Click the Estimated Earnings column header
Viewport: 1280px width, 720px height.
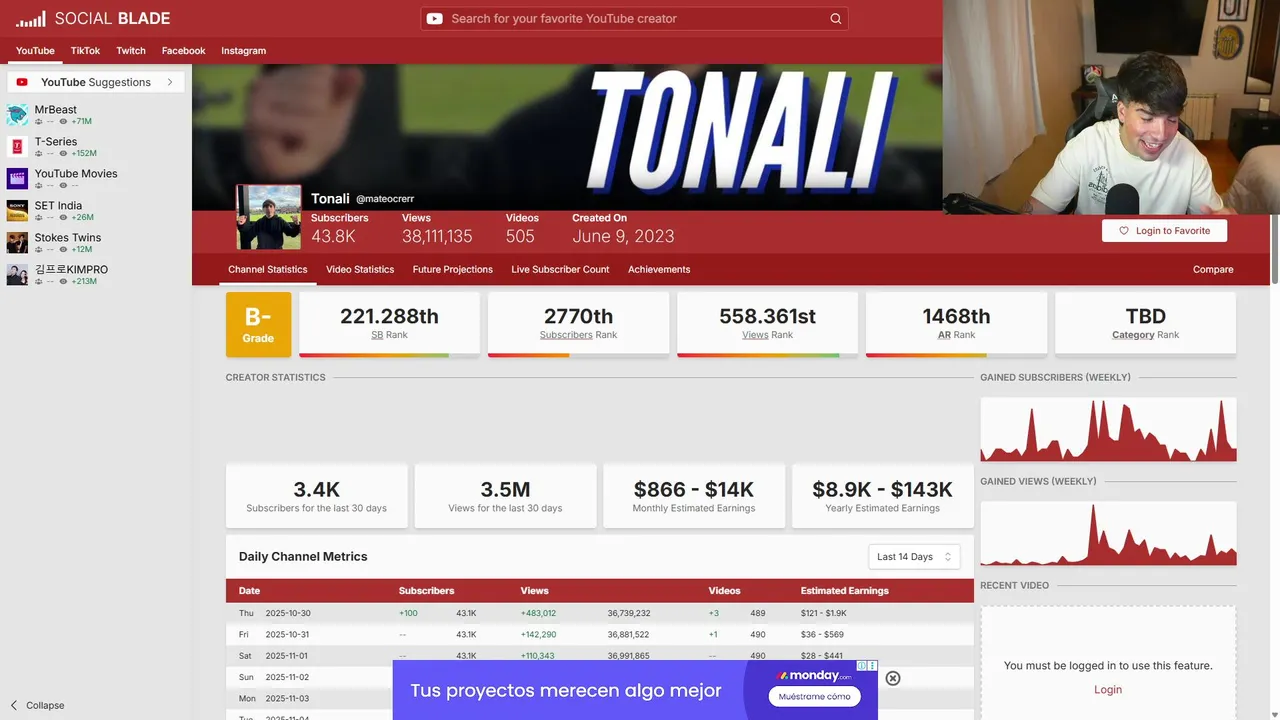point(845,591)
